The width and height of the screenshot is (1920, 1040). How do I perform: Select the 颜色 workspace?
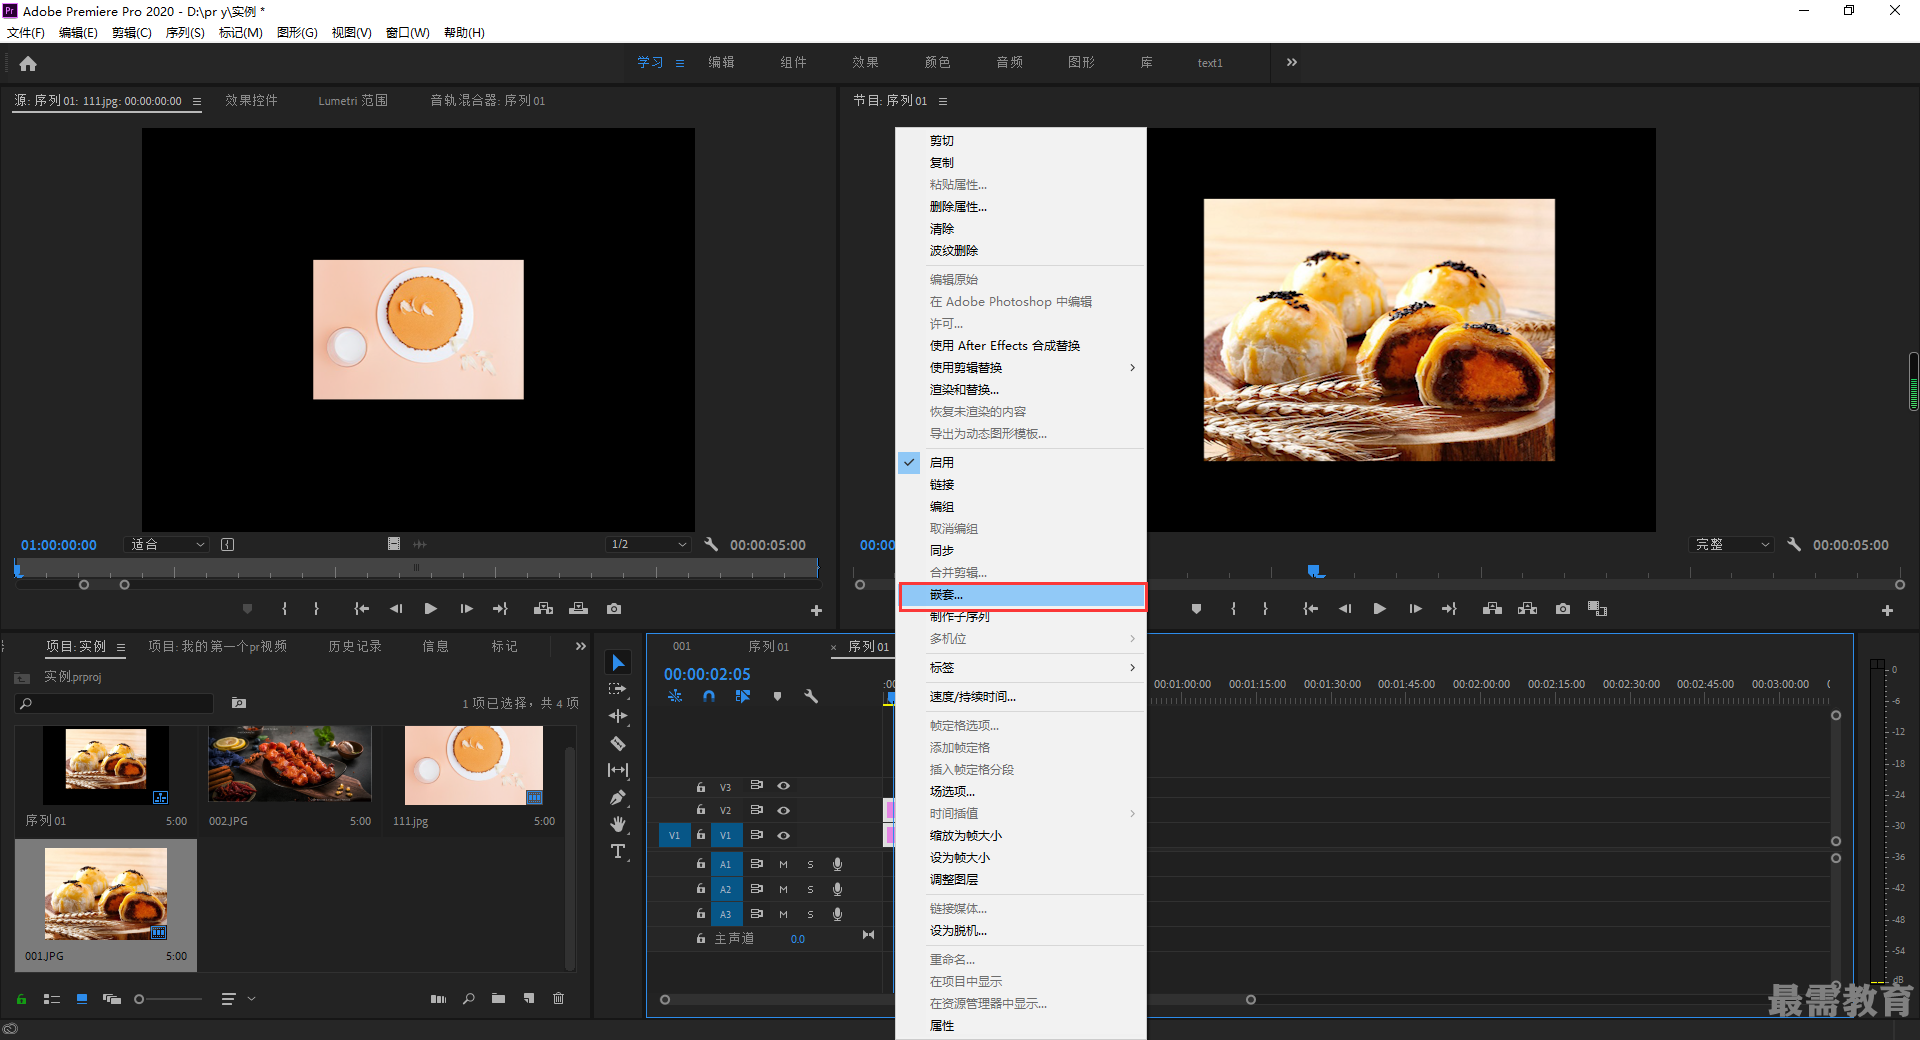pyautogui.click(x=937, y=62)
